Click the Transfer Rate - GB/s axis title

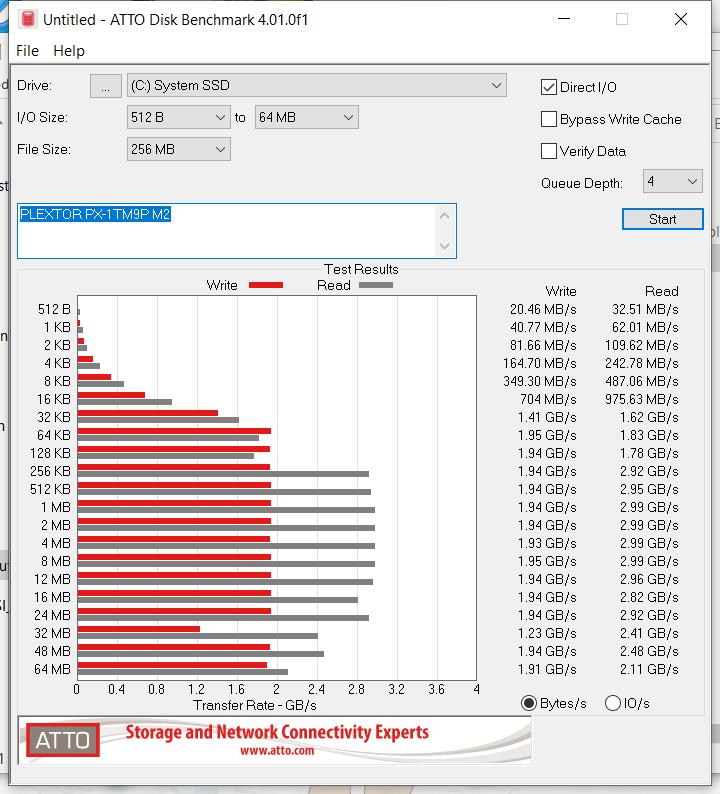coord(255,705)
